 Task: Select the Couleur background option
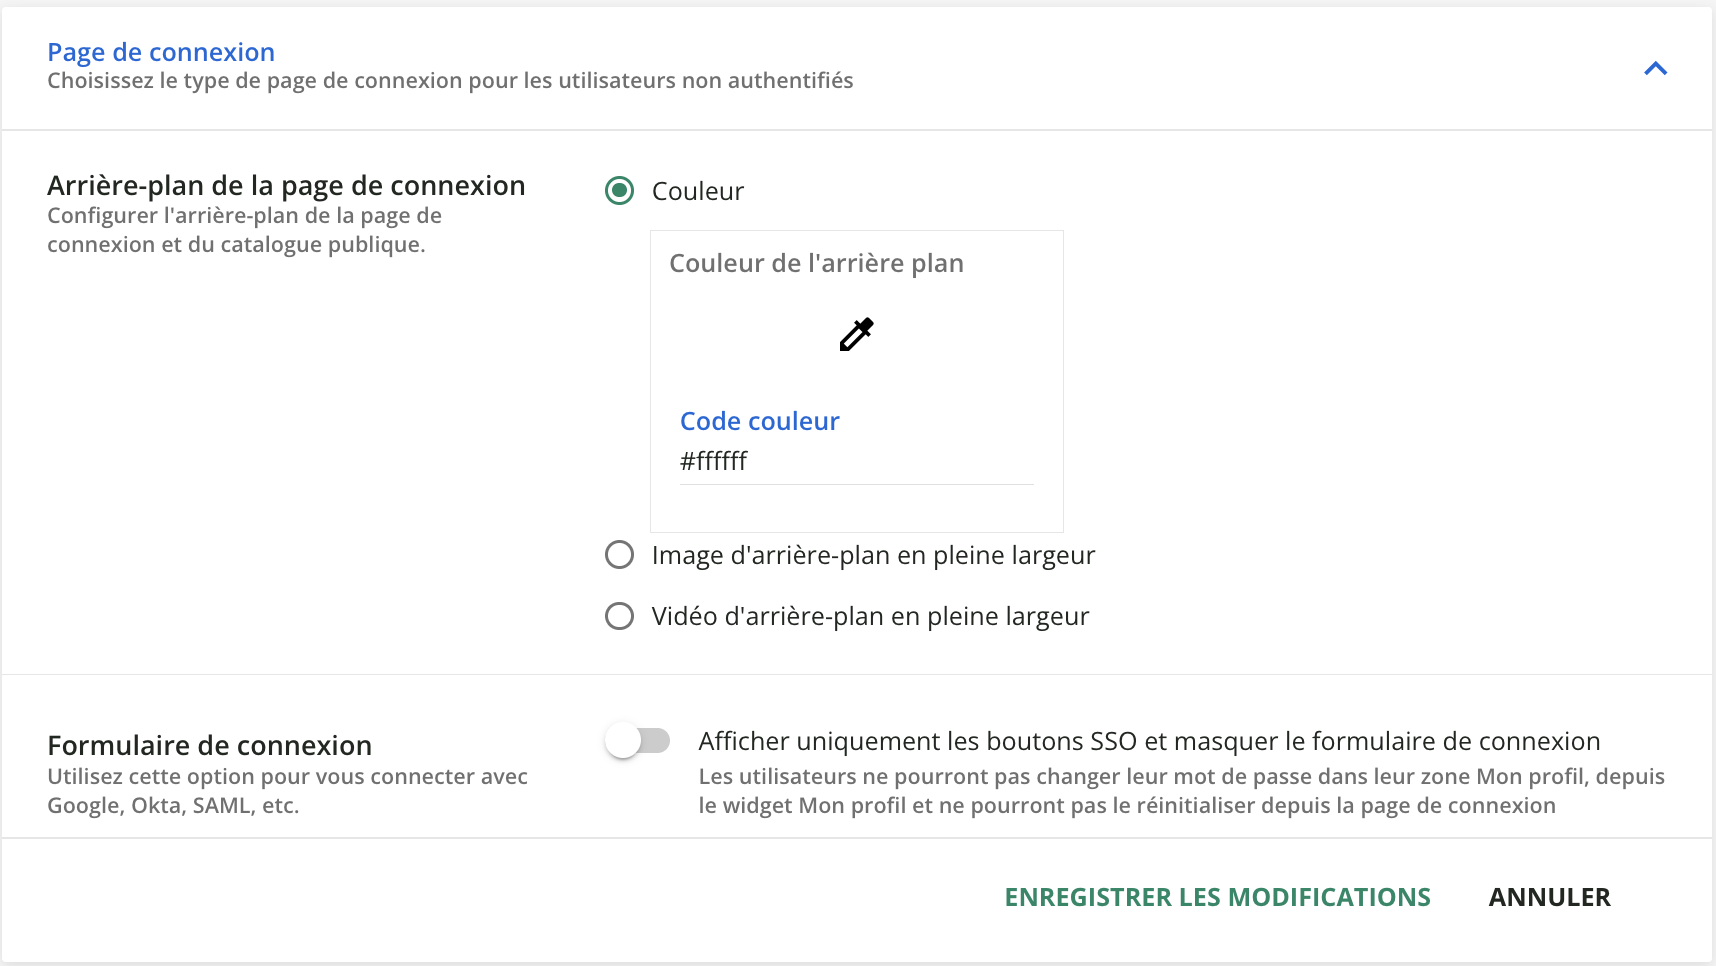coord(619,190)
